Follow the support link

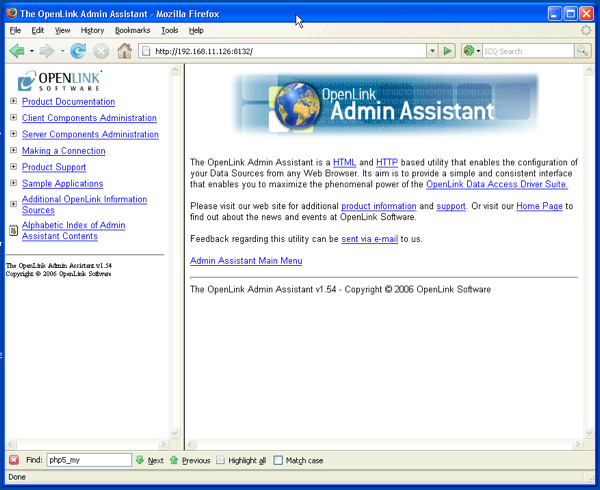click(451, 206)
